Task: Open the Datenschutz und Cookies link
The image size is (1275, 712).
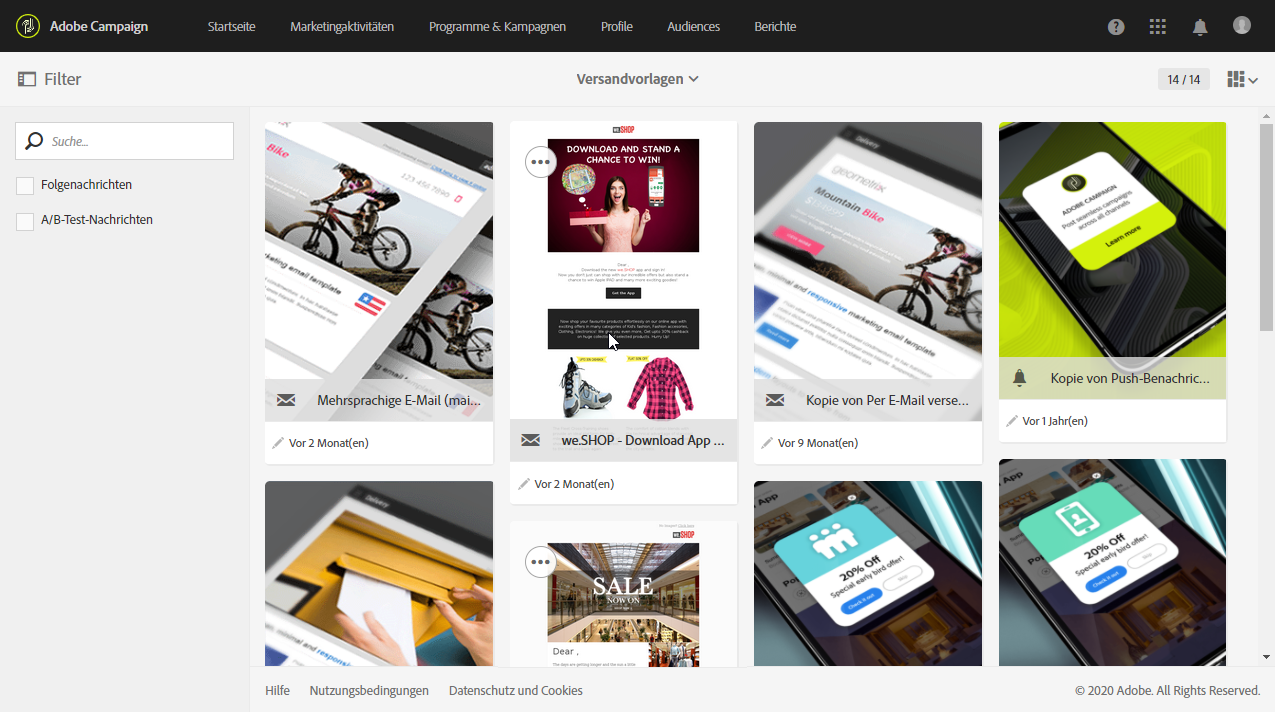Action: (516, 691)
